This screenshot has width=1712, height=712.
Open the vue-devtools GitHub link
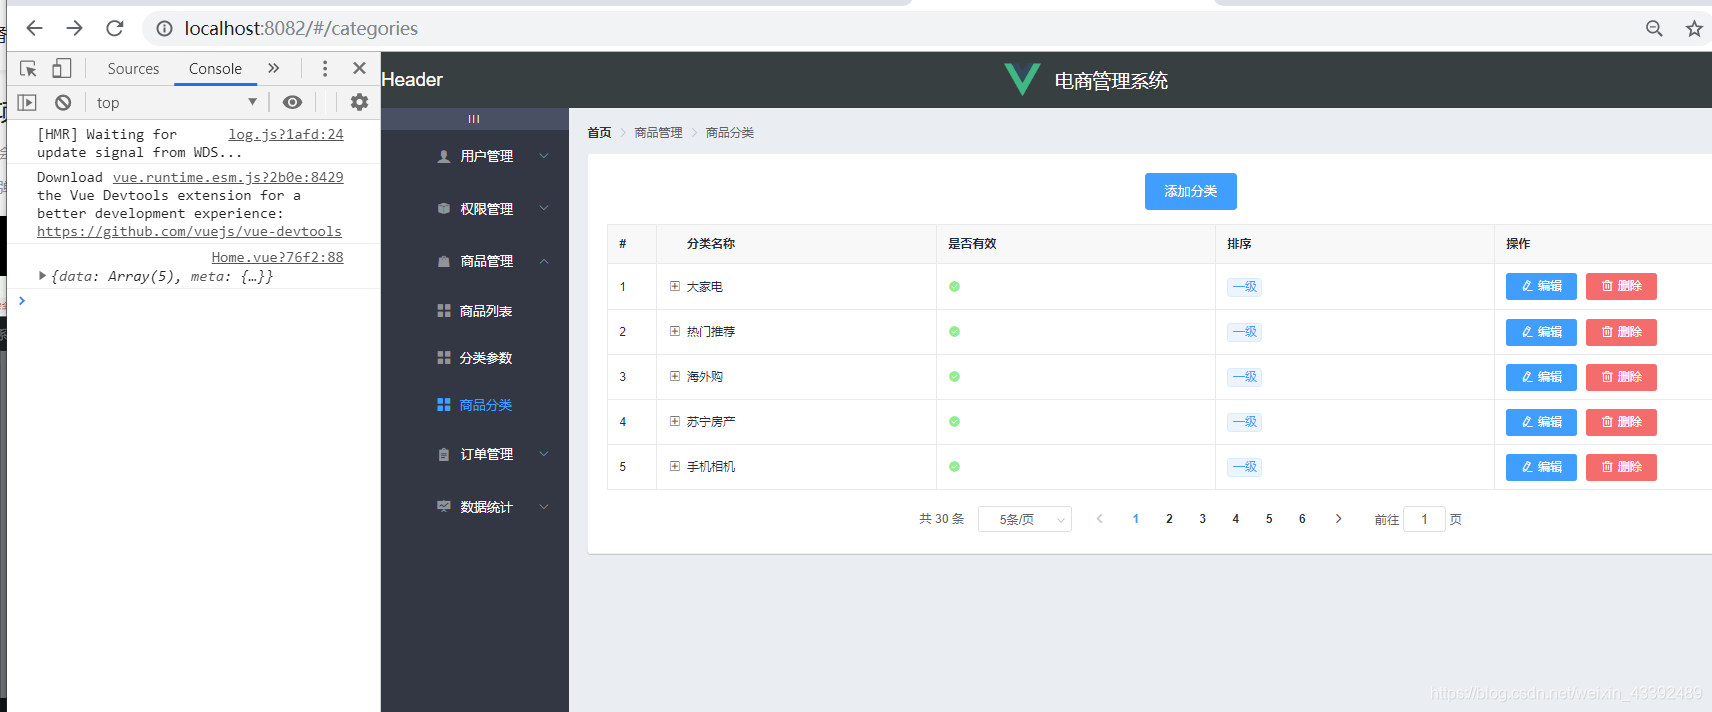coord(189,231)
